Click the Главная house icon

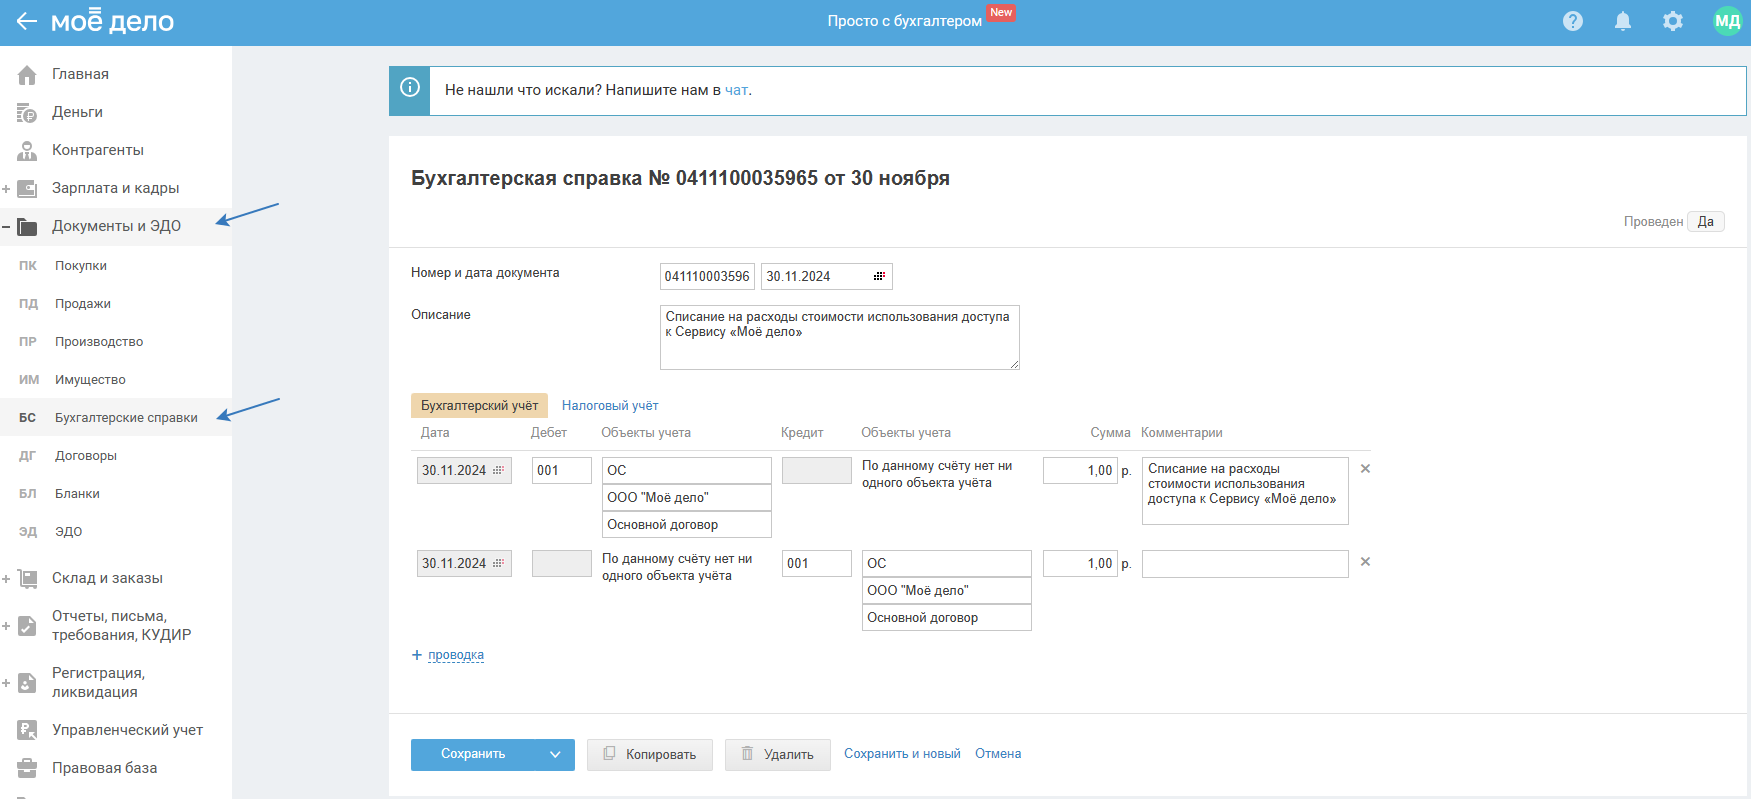(x=27, y=75)
